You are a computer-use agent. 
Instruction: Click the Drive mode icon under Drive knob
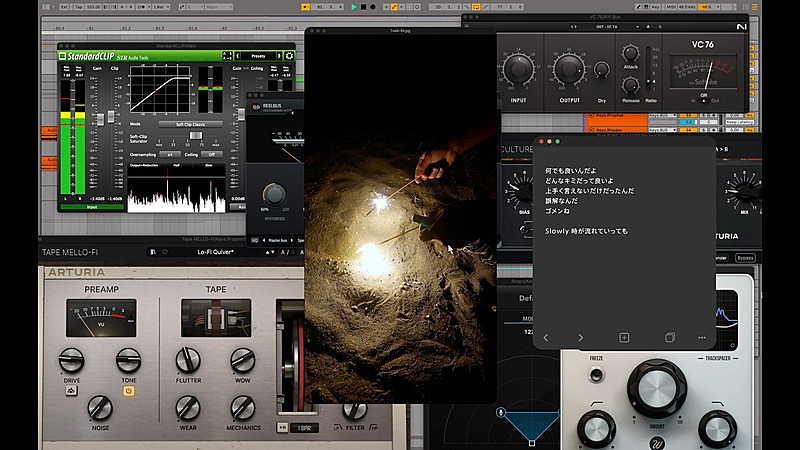coord(72,391)
